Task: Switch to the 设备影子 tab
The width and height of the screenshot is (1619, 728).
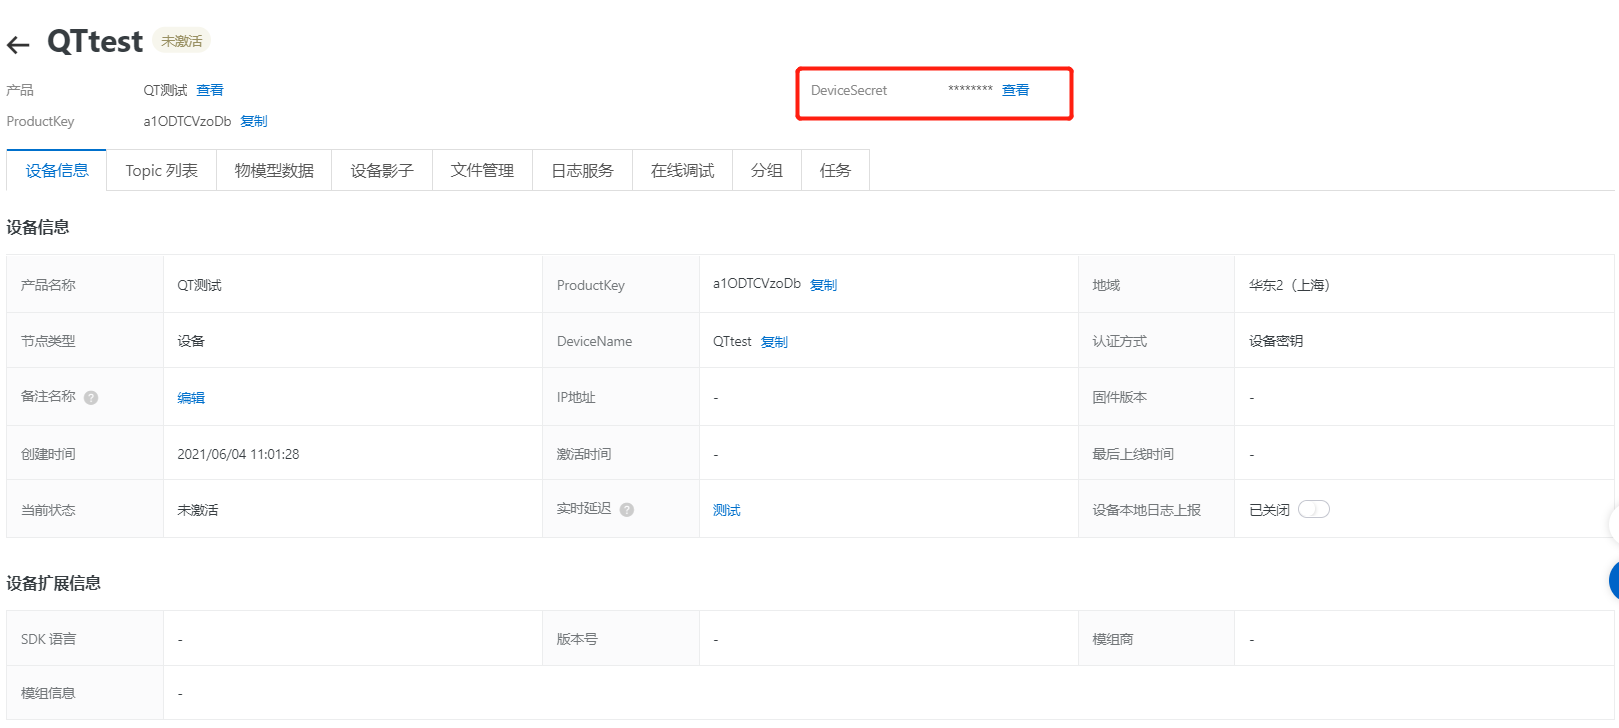Action: click(x=382, y=171)
